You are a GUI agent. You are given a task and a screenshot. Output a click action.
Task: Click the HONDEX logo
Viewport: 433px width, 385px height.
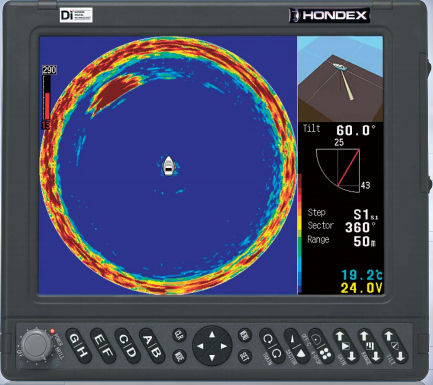329,15
